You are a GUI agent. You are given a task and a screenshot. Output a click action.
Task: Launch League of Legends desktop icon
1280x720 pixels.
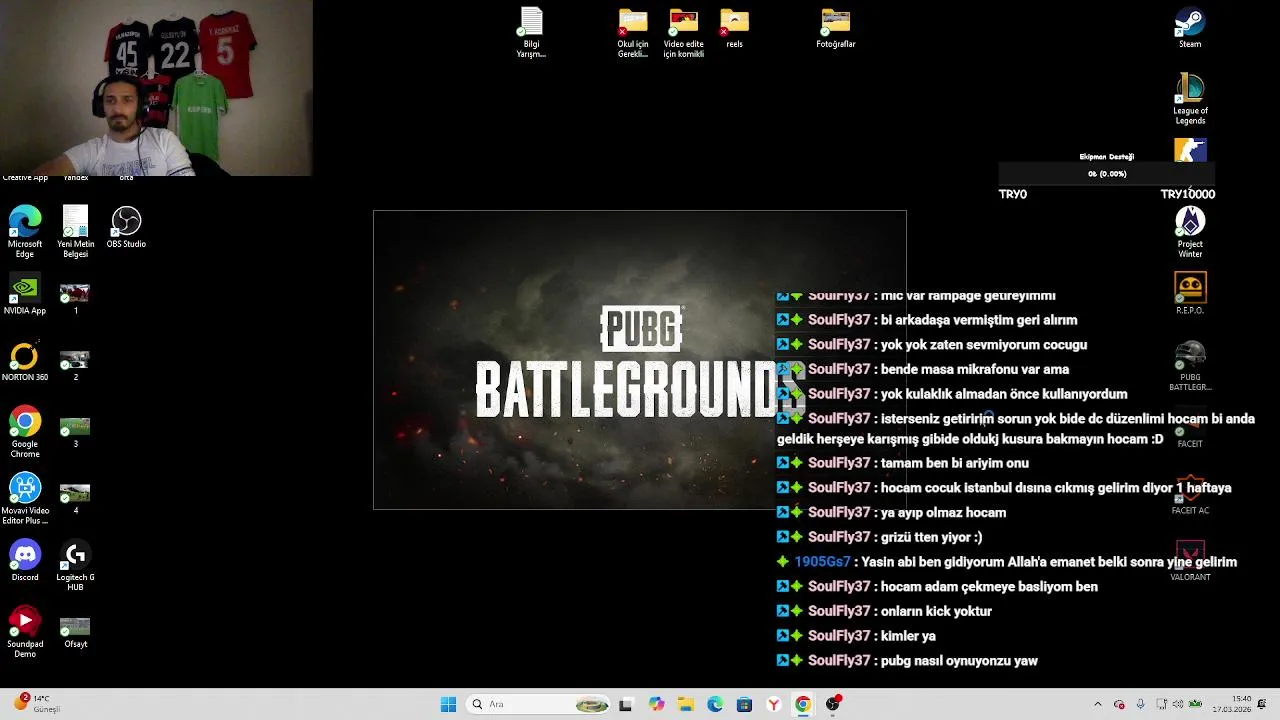(x=1190, y=98)
